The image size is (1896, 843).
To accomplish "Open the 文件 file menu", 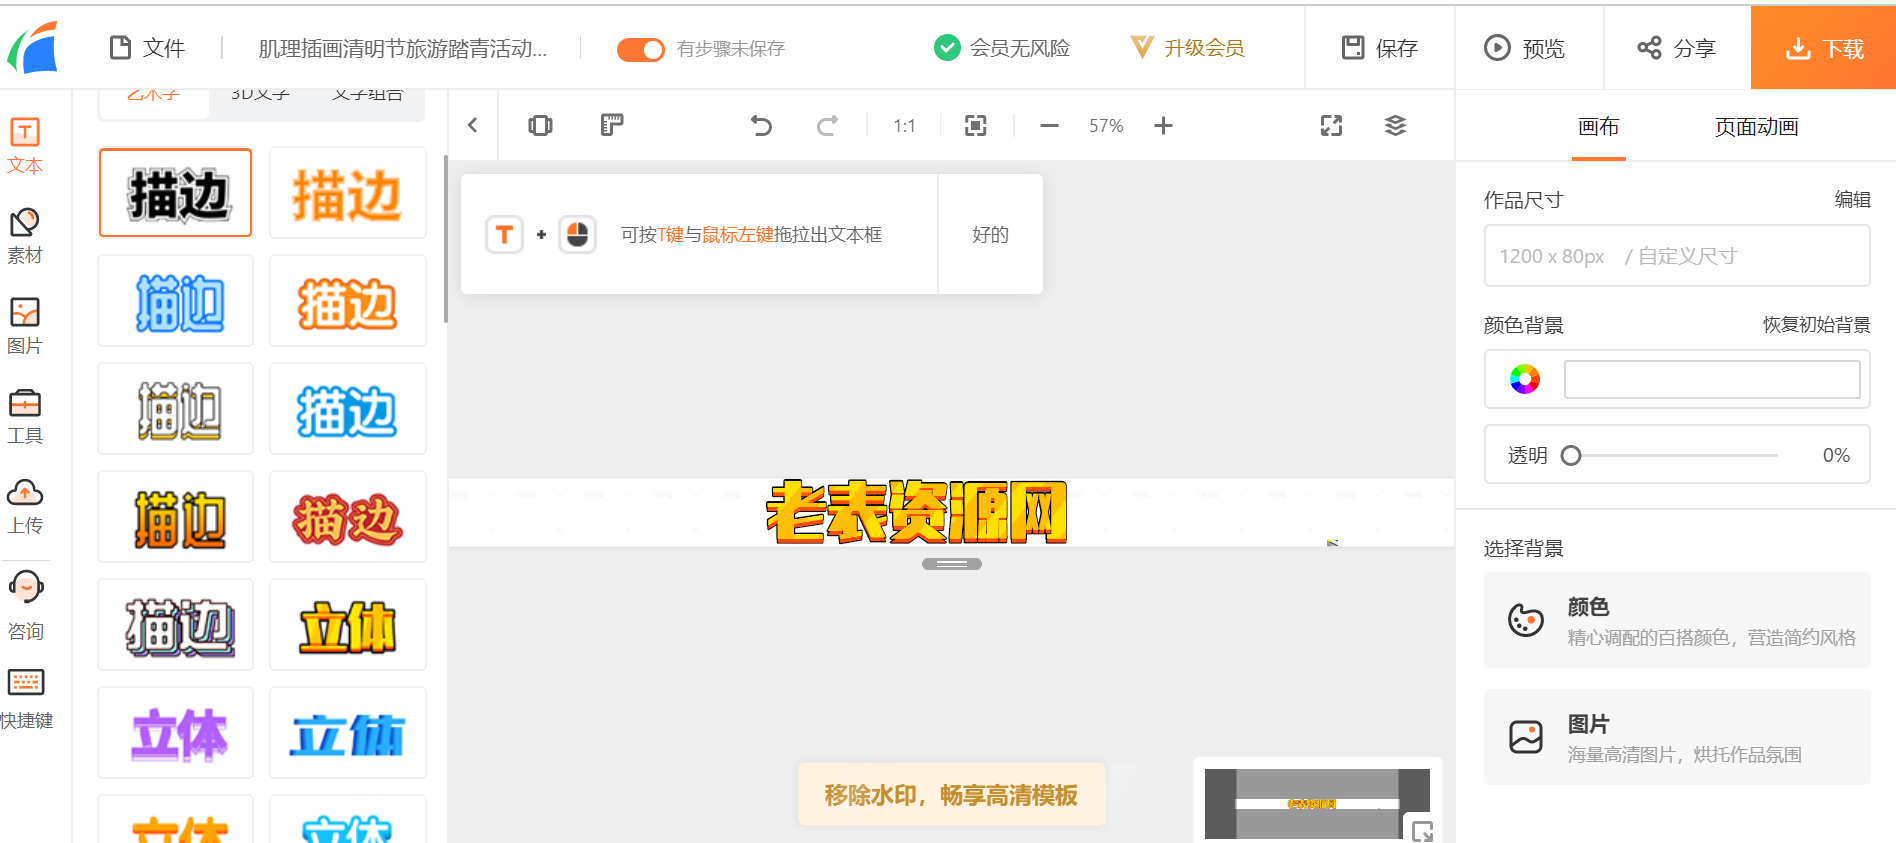I will click(x=148, y=48).
